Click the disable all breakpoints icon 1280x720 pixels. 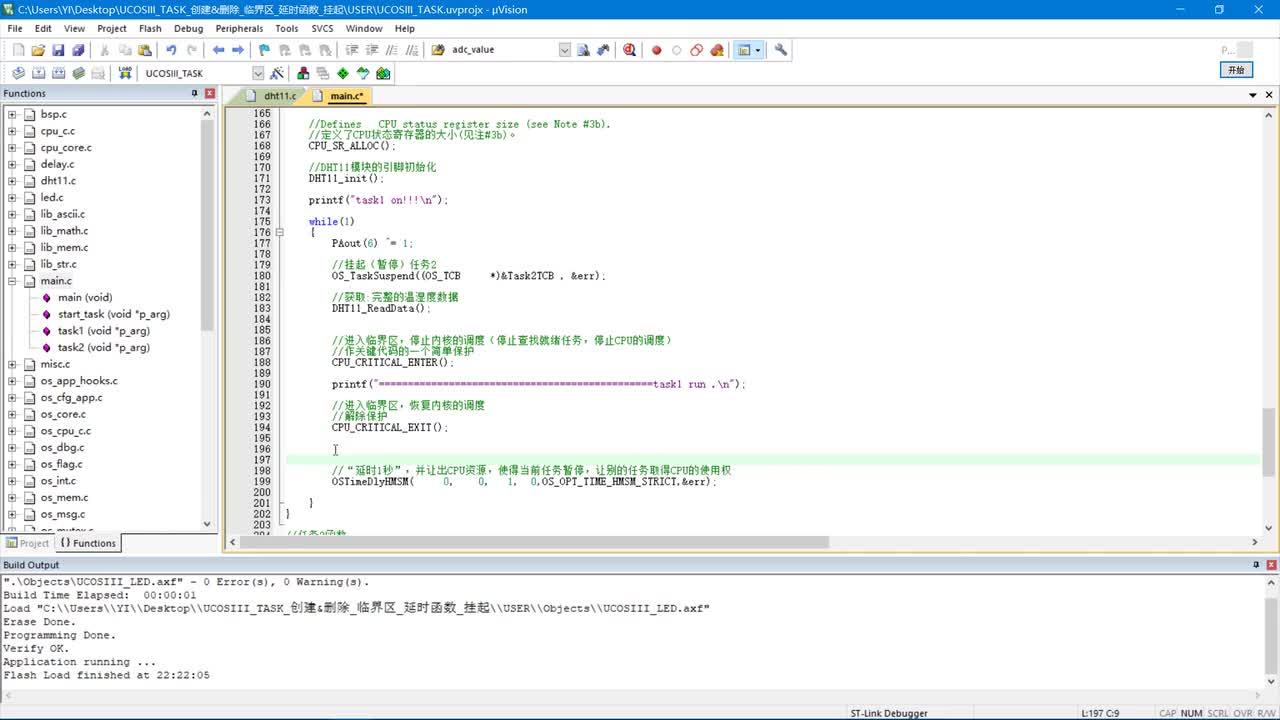697,50
